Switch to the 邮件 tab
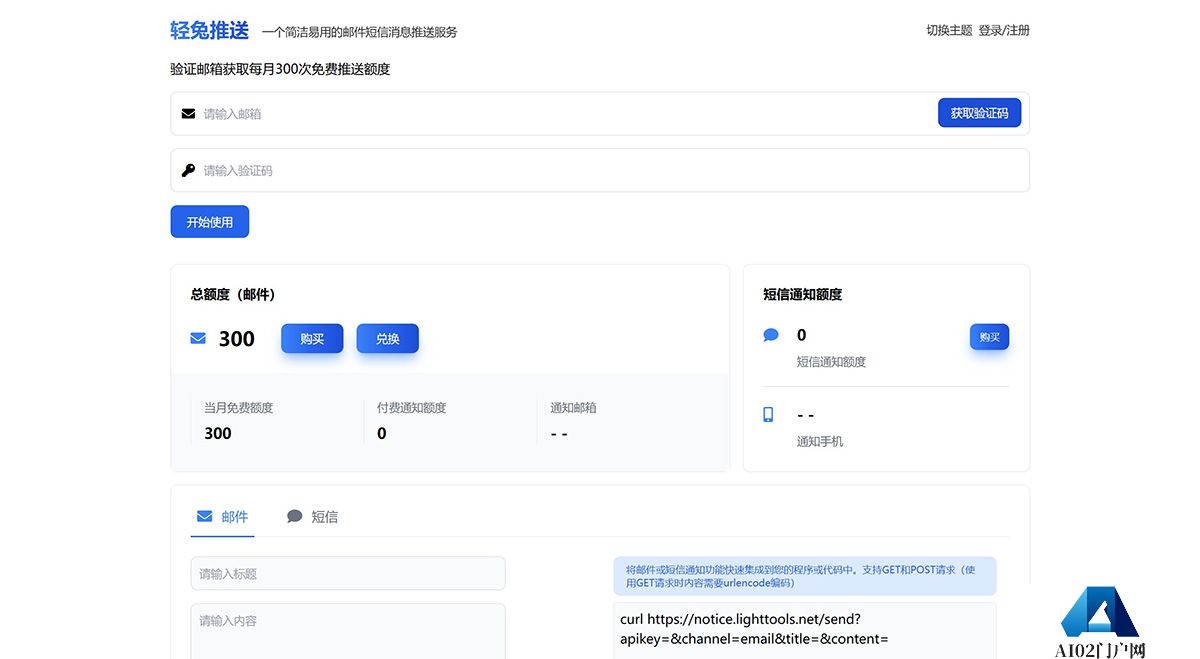Viewport: 1200px width, 659px height. tap(222, 517)
